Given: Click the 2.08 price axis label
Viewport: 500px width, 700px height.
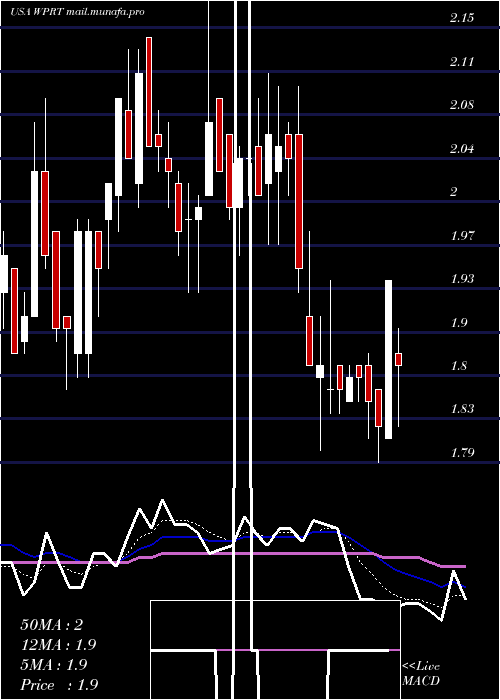Looking at the screenshot, I should [462, 105].
